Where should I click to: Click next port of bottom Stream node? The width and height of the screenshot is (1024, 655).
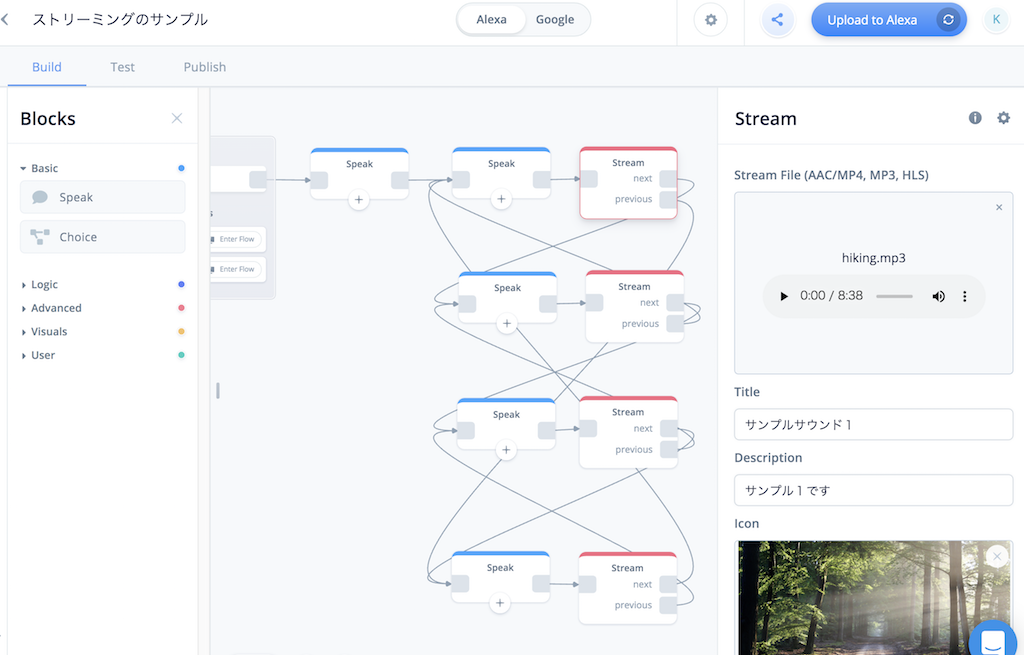coord(668,584)
